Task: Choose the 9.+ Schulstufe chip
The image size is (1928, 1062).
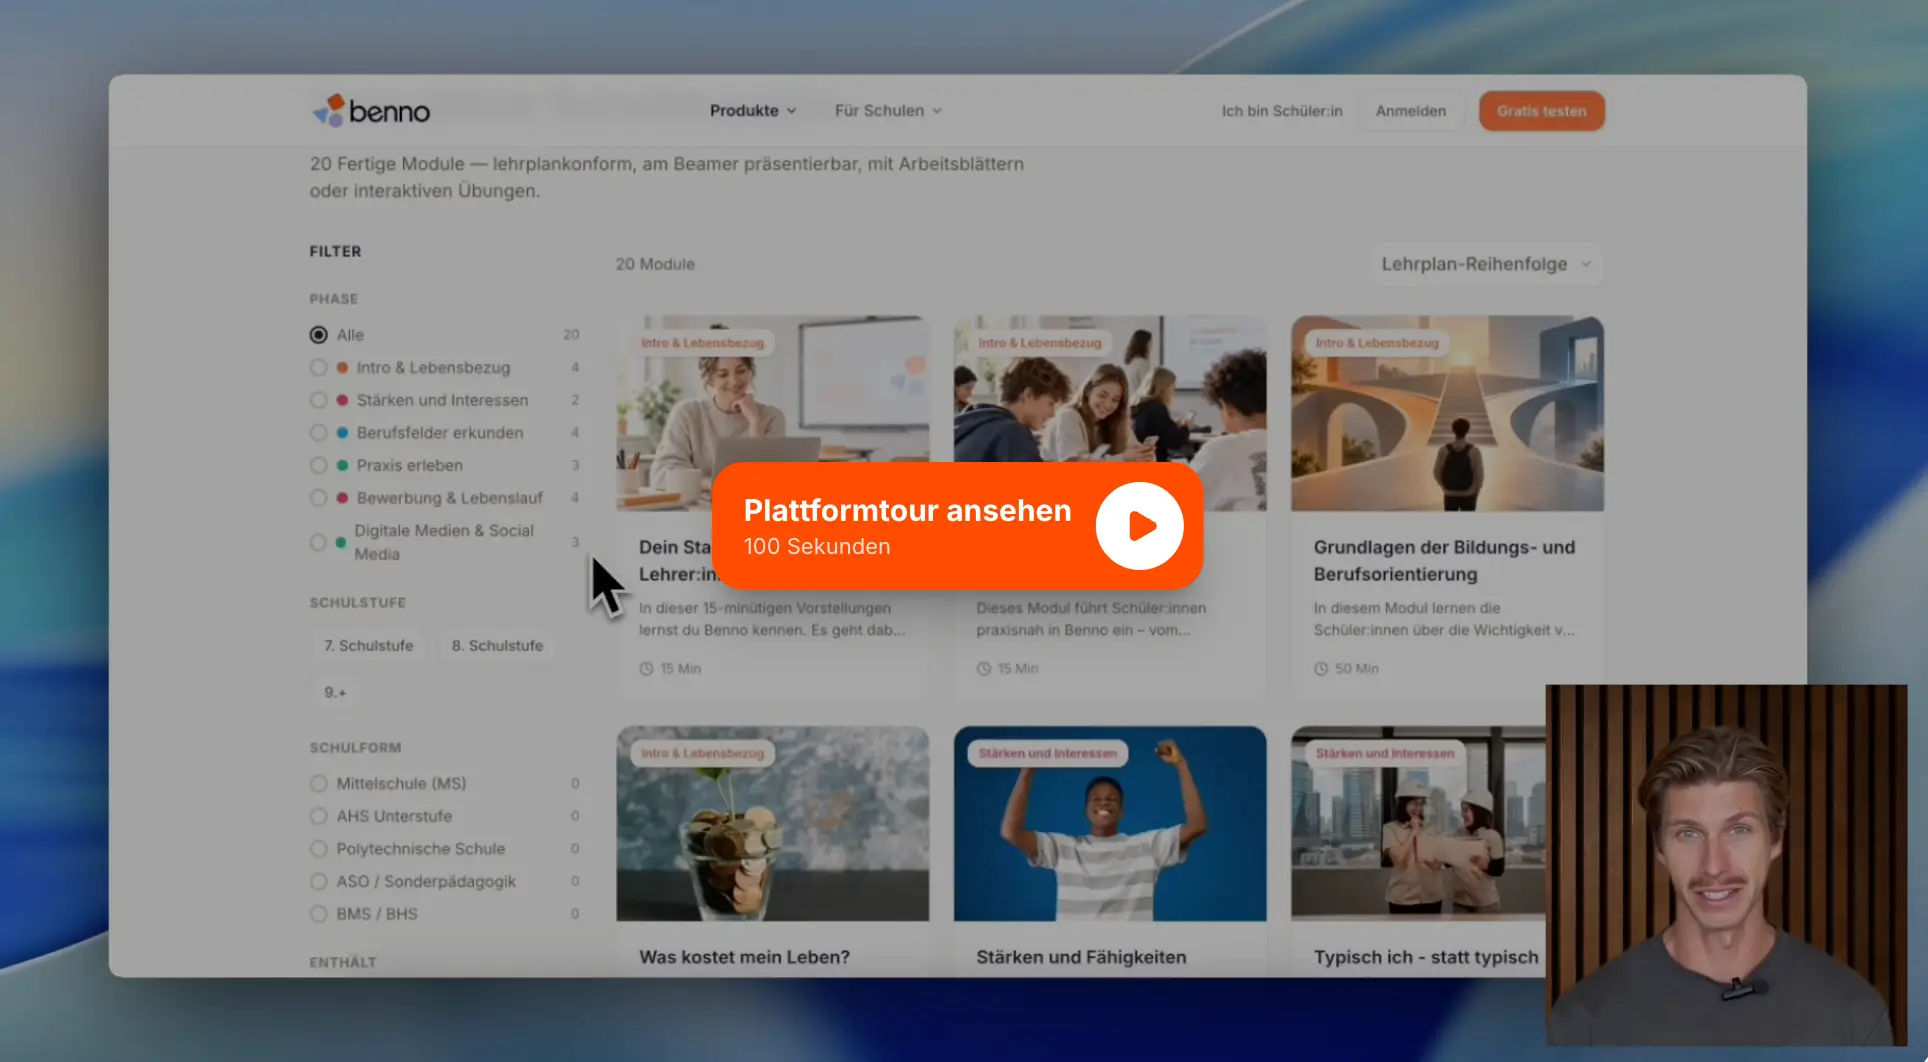Action: point(335,692)
